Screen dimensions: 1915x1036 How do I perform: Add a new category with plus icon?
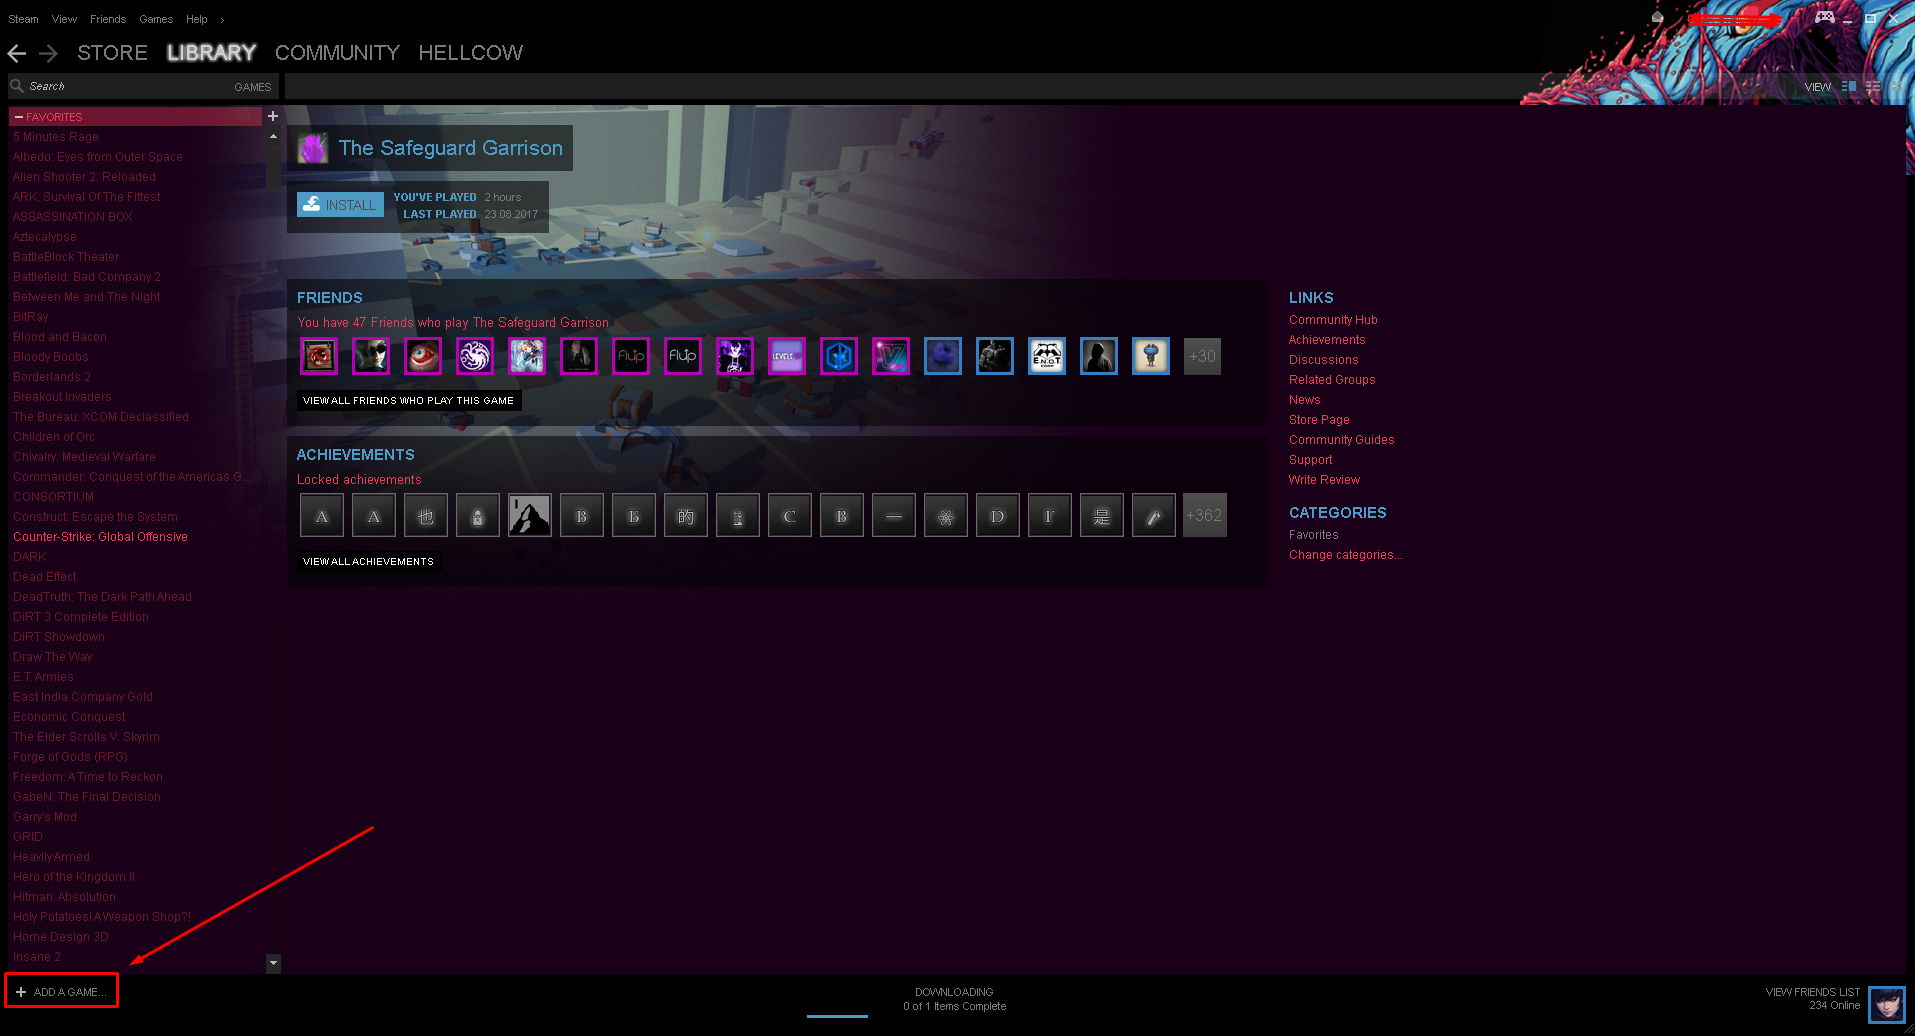click(273, 116)
